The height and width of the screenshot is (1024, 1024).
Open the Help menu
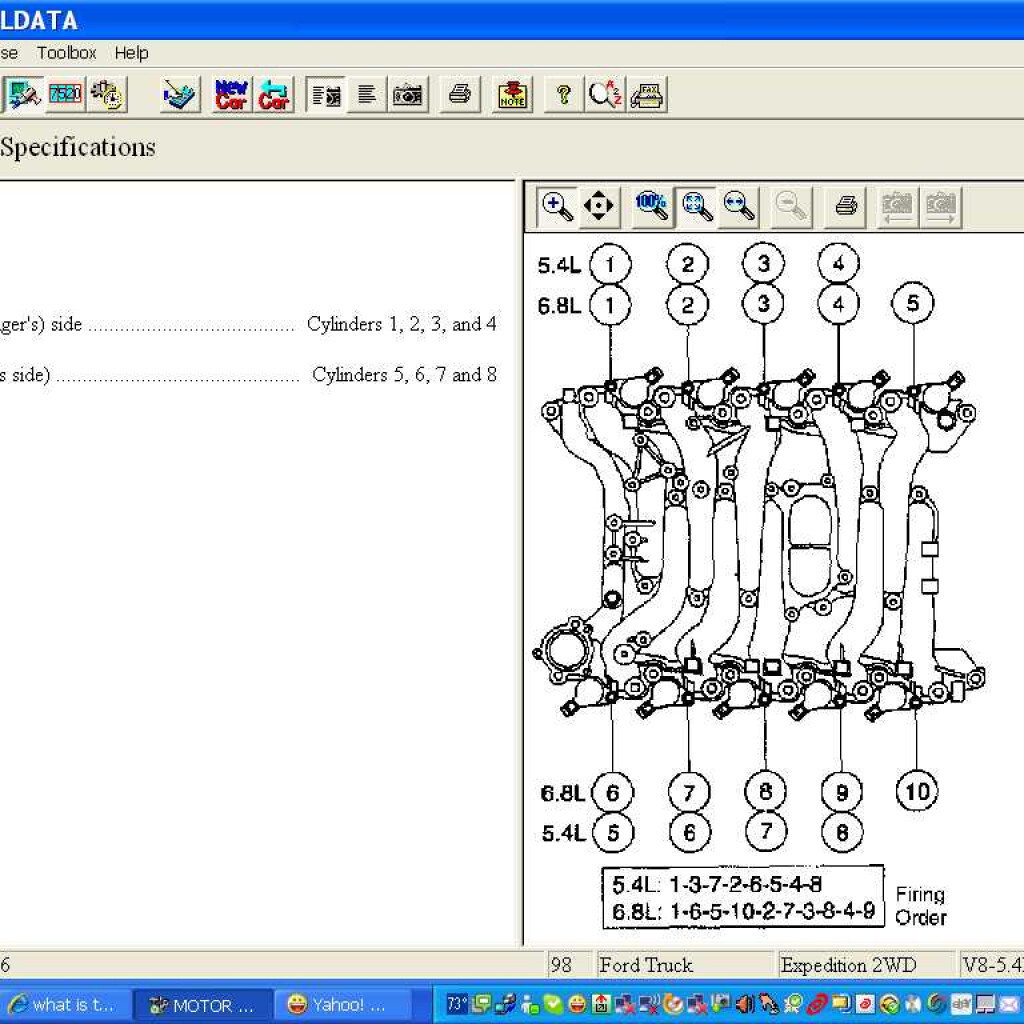tap(131, 53)
